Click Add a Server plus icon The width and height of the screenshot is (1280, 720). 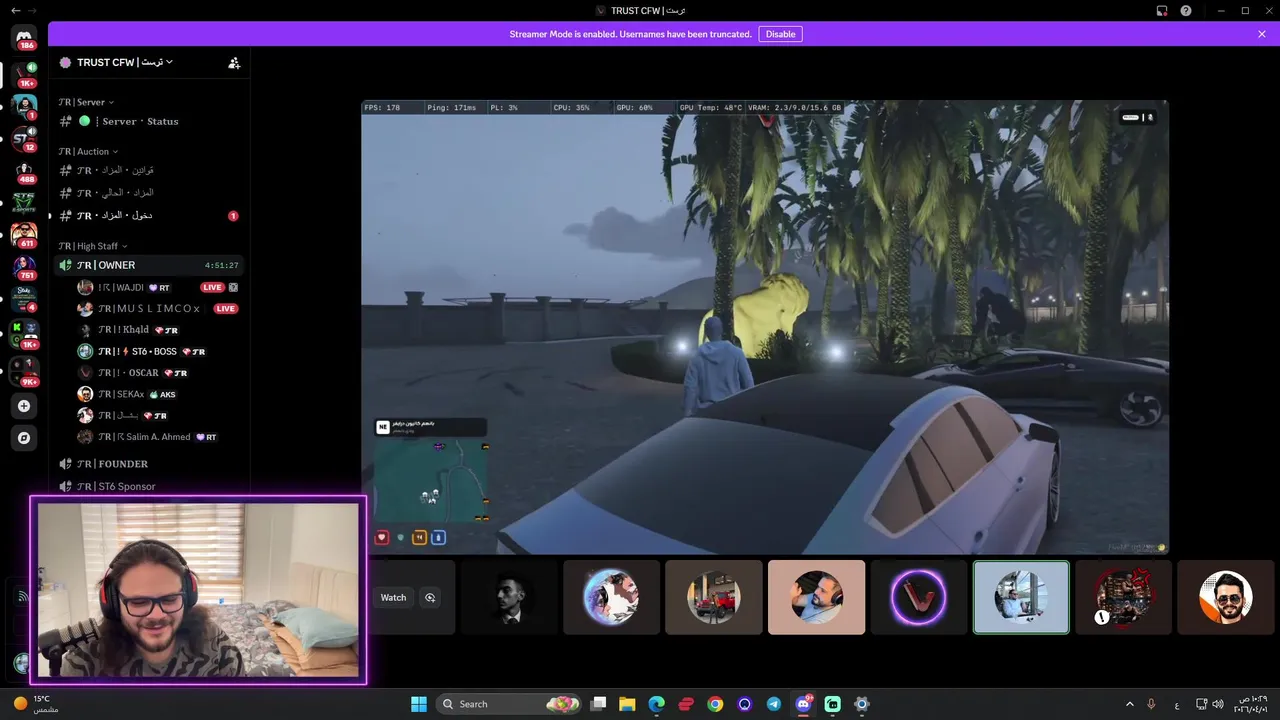click(x=24, y=406)
